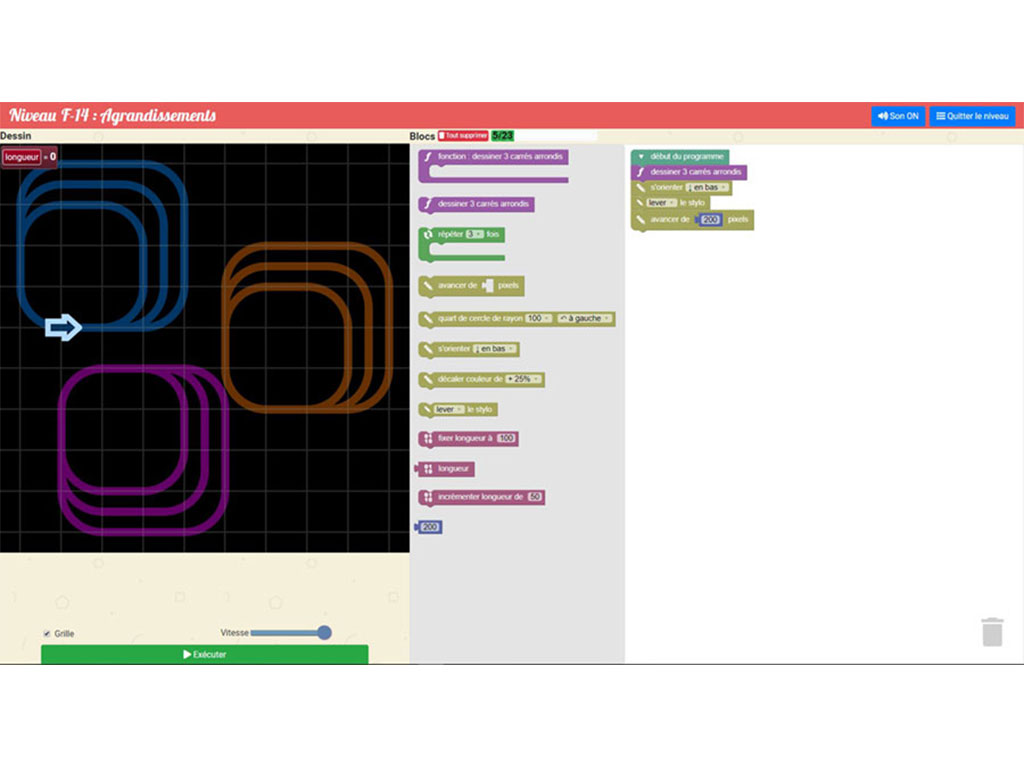
Task: Click the trash can icon in workspace
Action: click(991, 632)
